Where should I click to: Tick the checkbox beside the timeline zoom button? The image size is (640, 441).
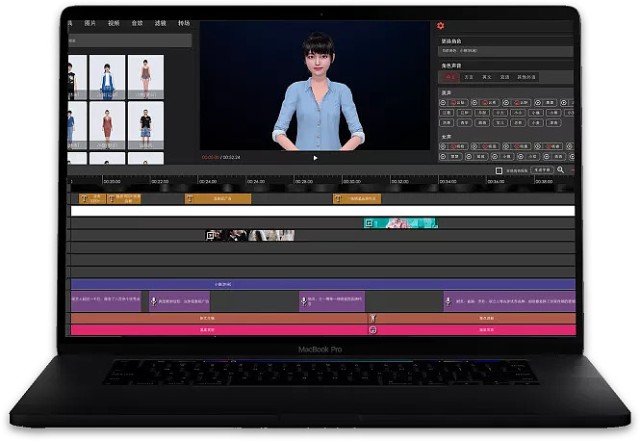499,170
